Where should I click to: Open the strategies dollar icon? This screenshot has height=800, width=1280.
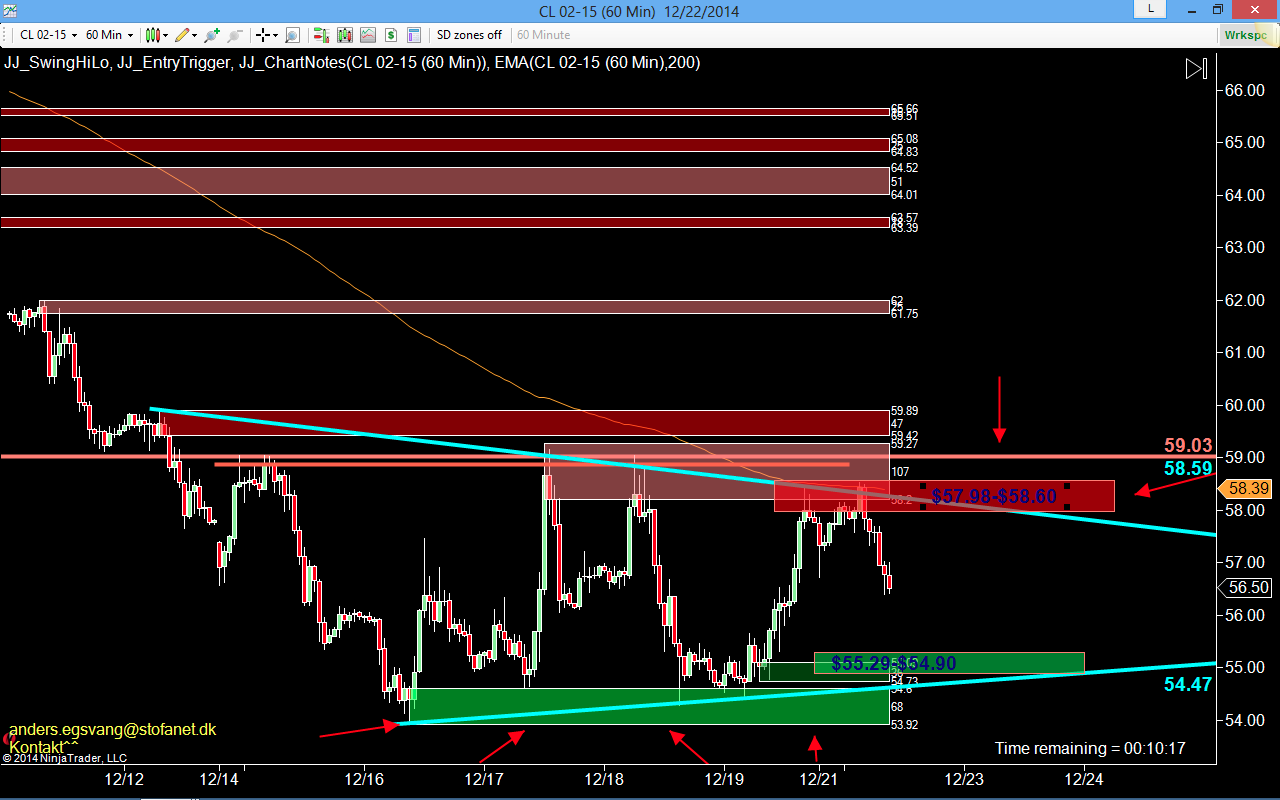click(x=391, y=35)
